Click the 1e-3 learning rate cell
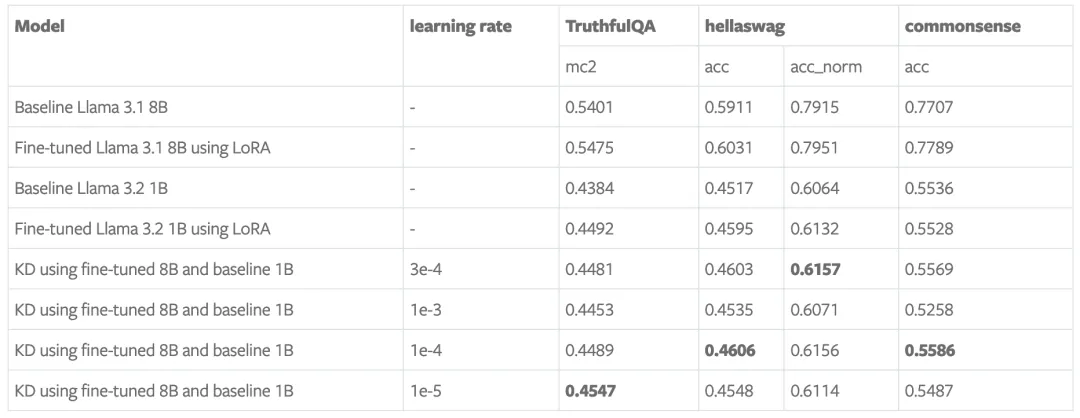Image resolution: width=1080 pixels, height=418 pixels. click(424, 310)
